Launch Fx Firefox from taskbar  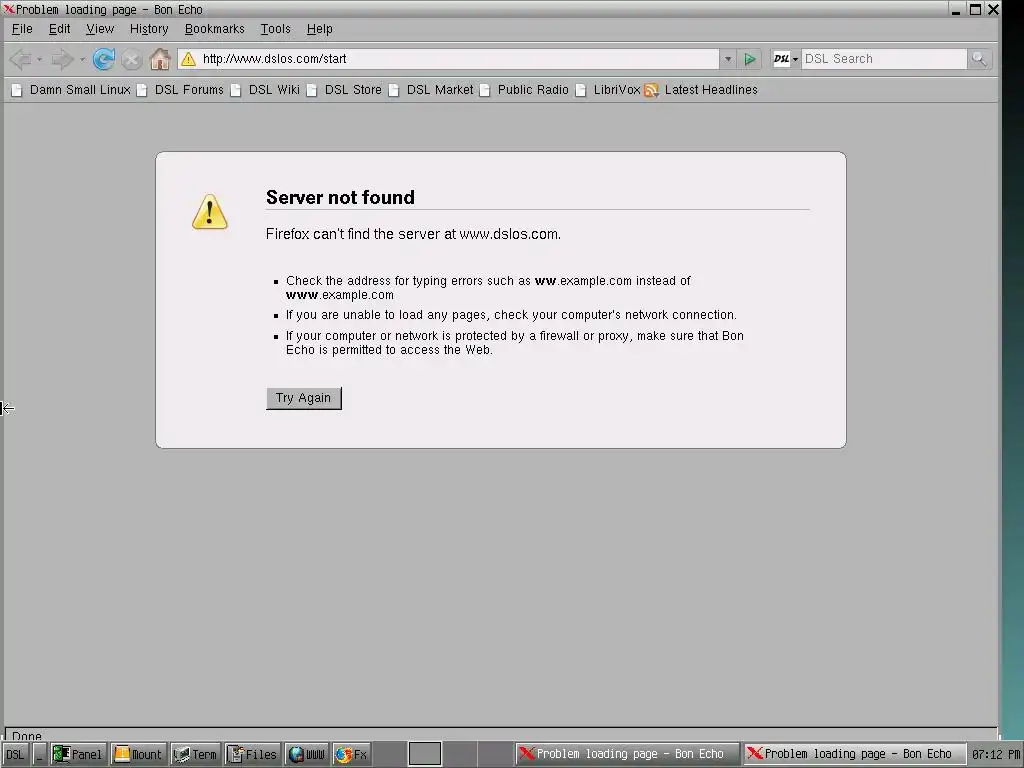(x=351, y=754)
